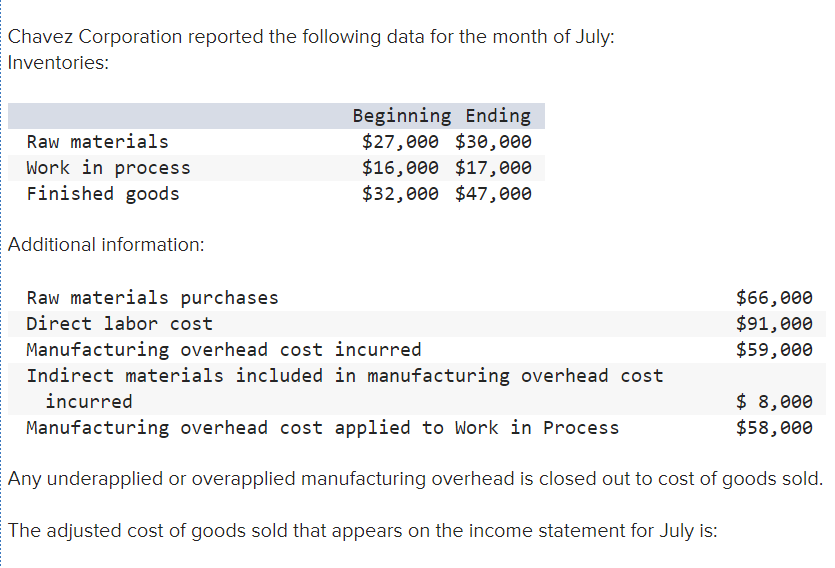835x568 pixels.
Task: Select the Ending column header
Action: [x=498, y=116]
